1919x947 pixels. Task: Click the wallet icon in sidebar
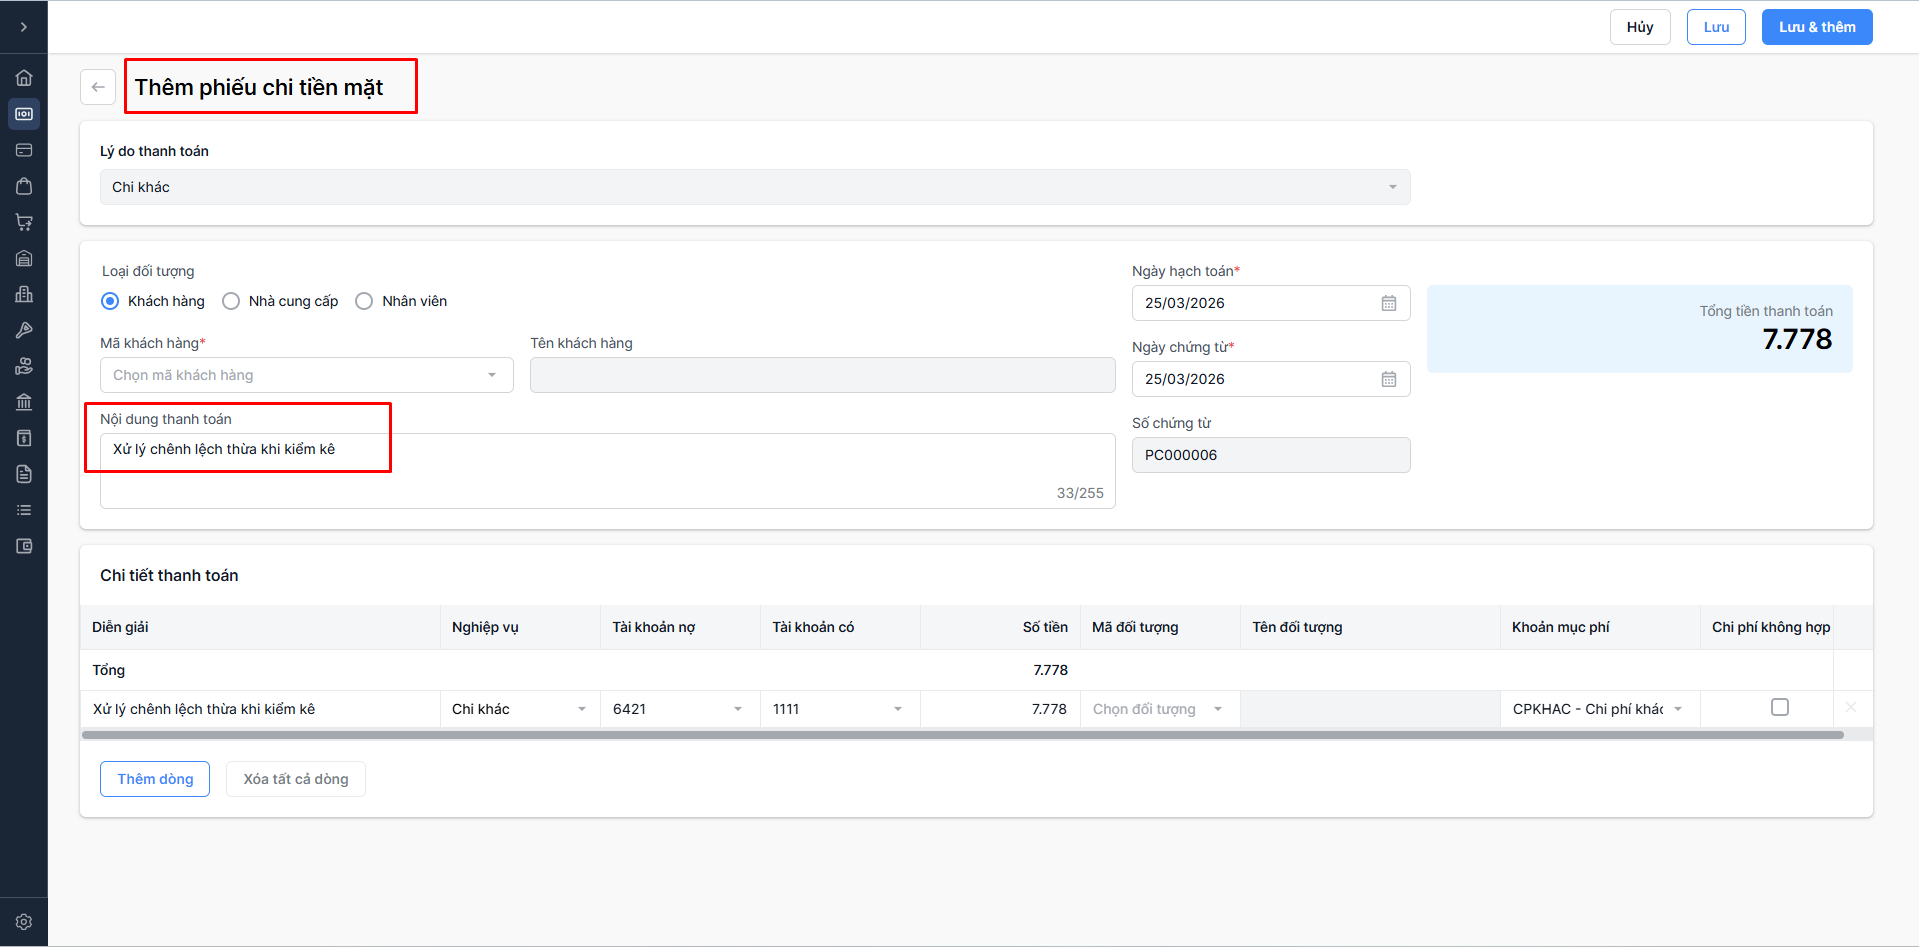pos(24,546)
